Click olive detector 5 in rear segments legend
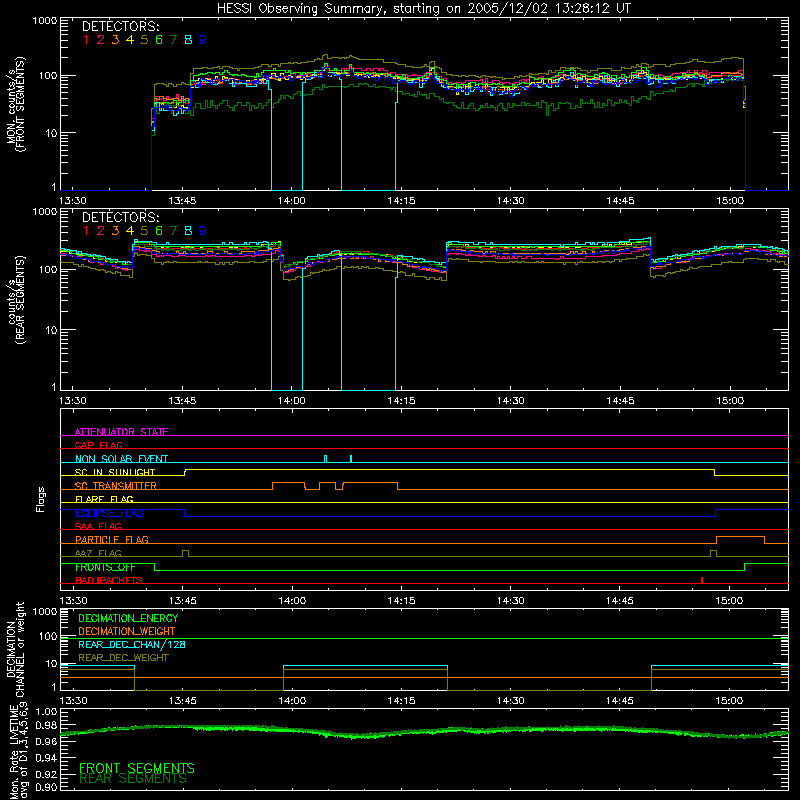800x800 pixels. coord(144,231)
